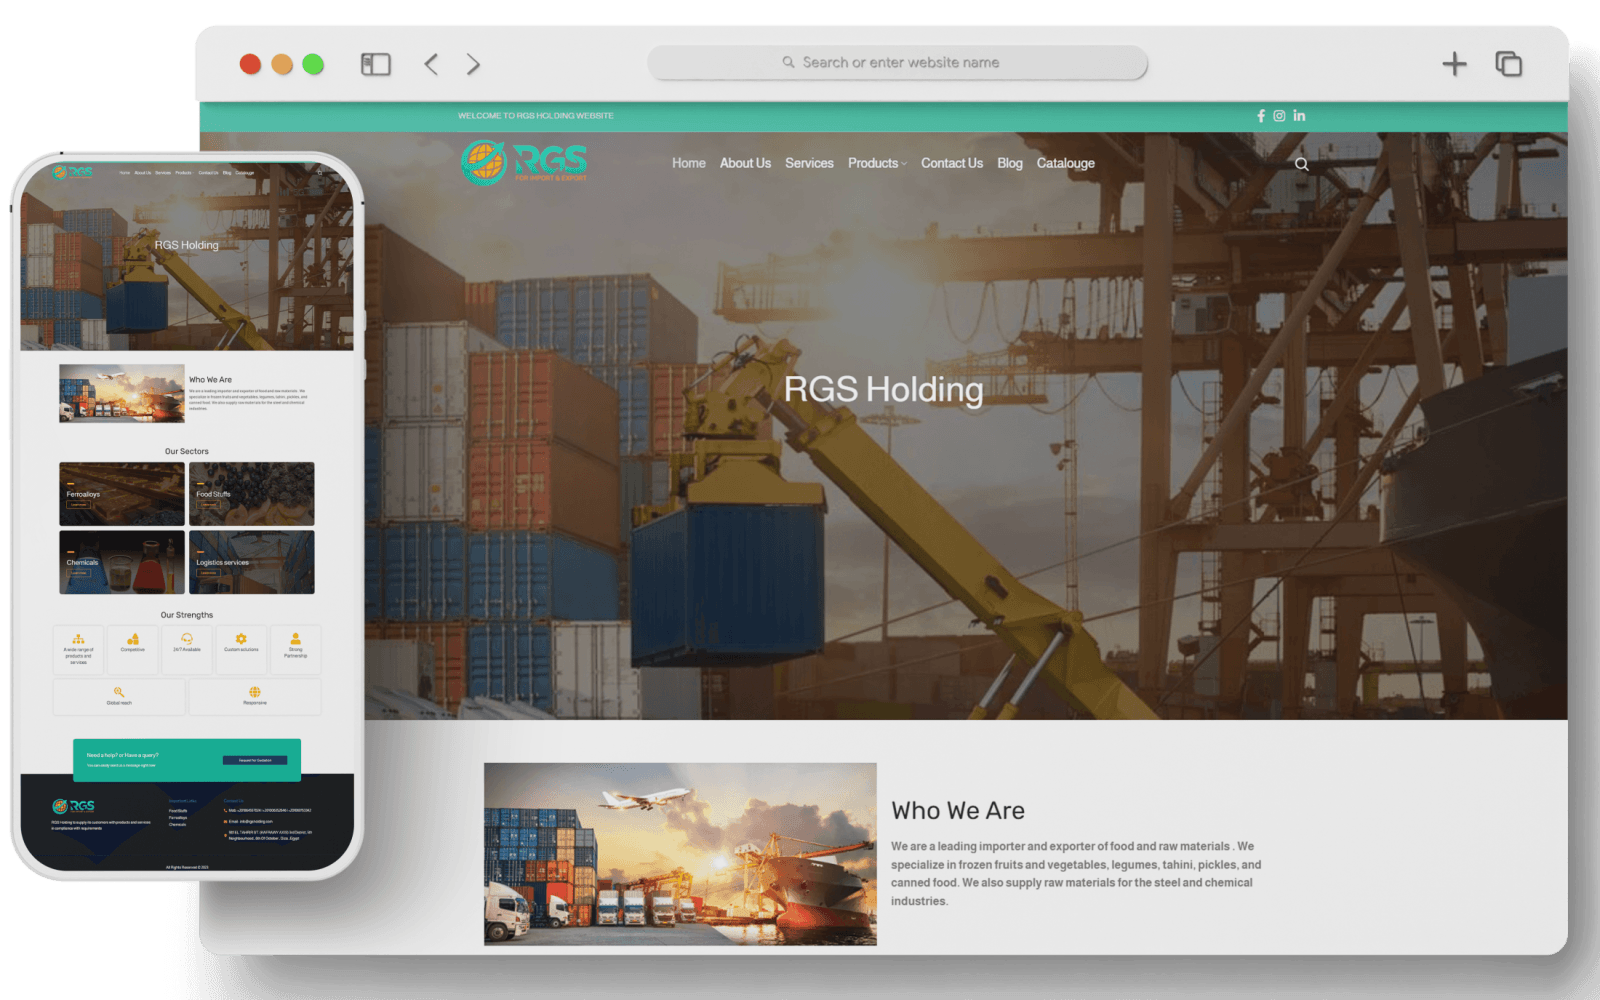Click the Competitive shapes icon on phone

[133, 638]
